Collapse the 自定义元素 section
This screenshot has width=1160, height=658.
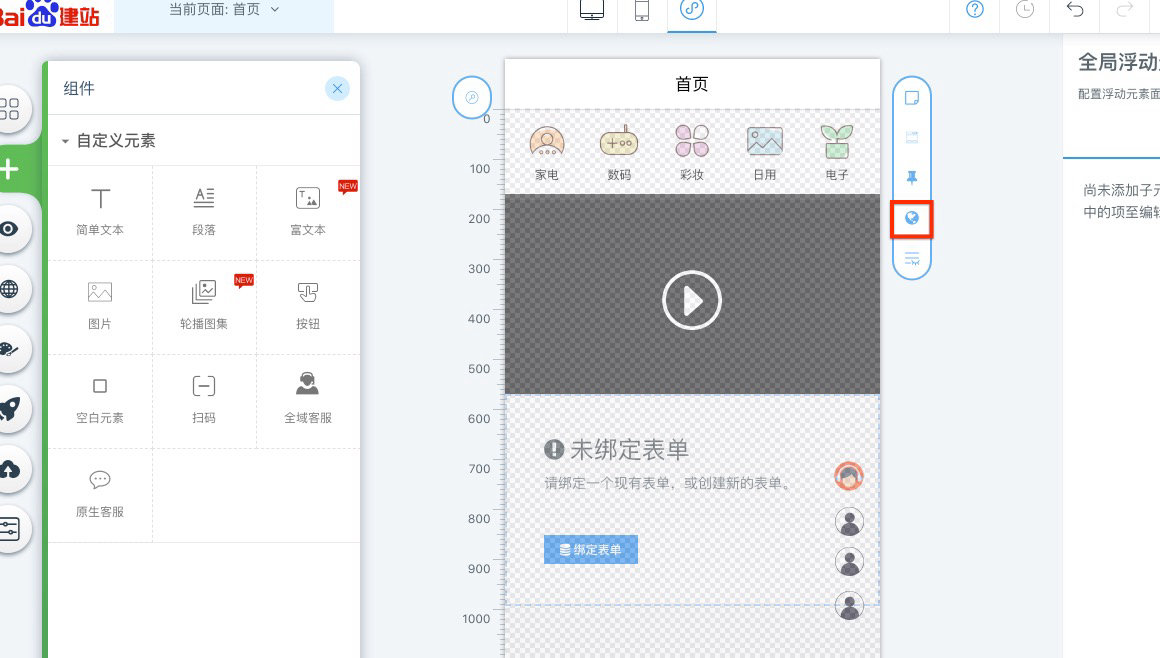(x=66, y=142)
